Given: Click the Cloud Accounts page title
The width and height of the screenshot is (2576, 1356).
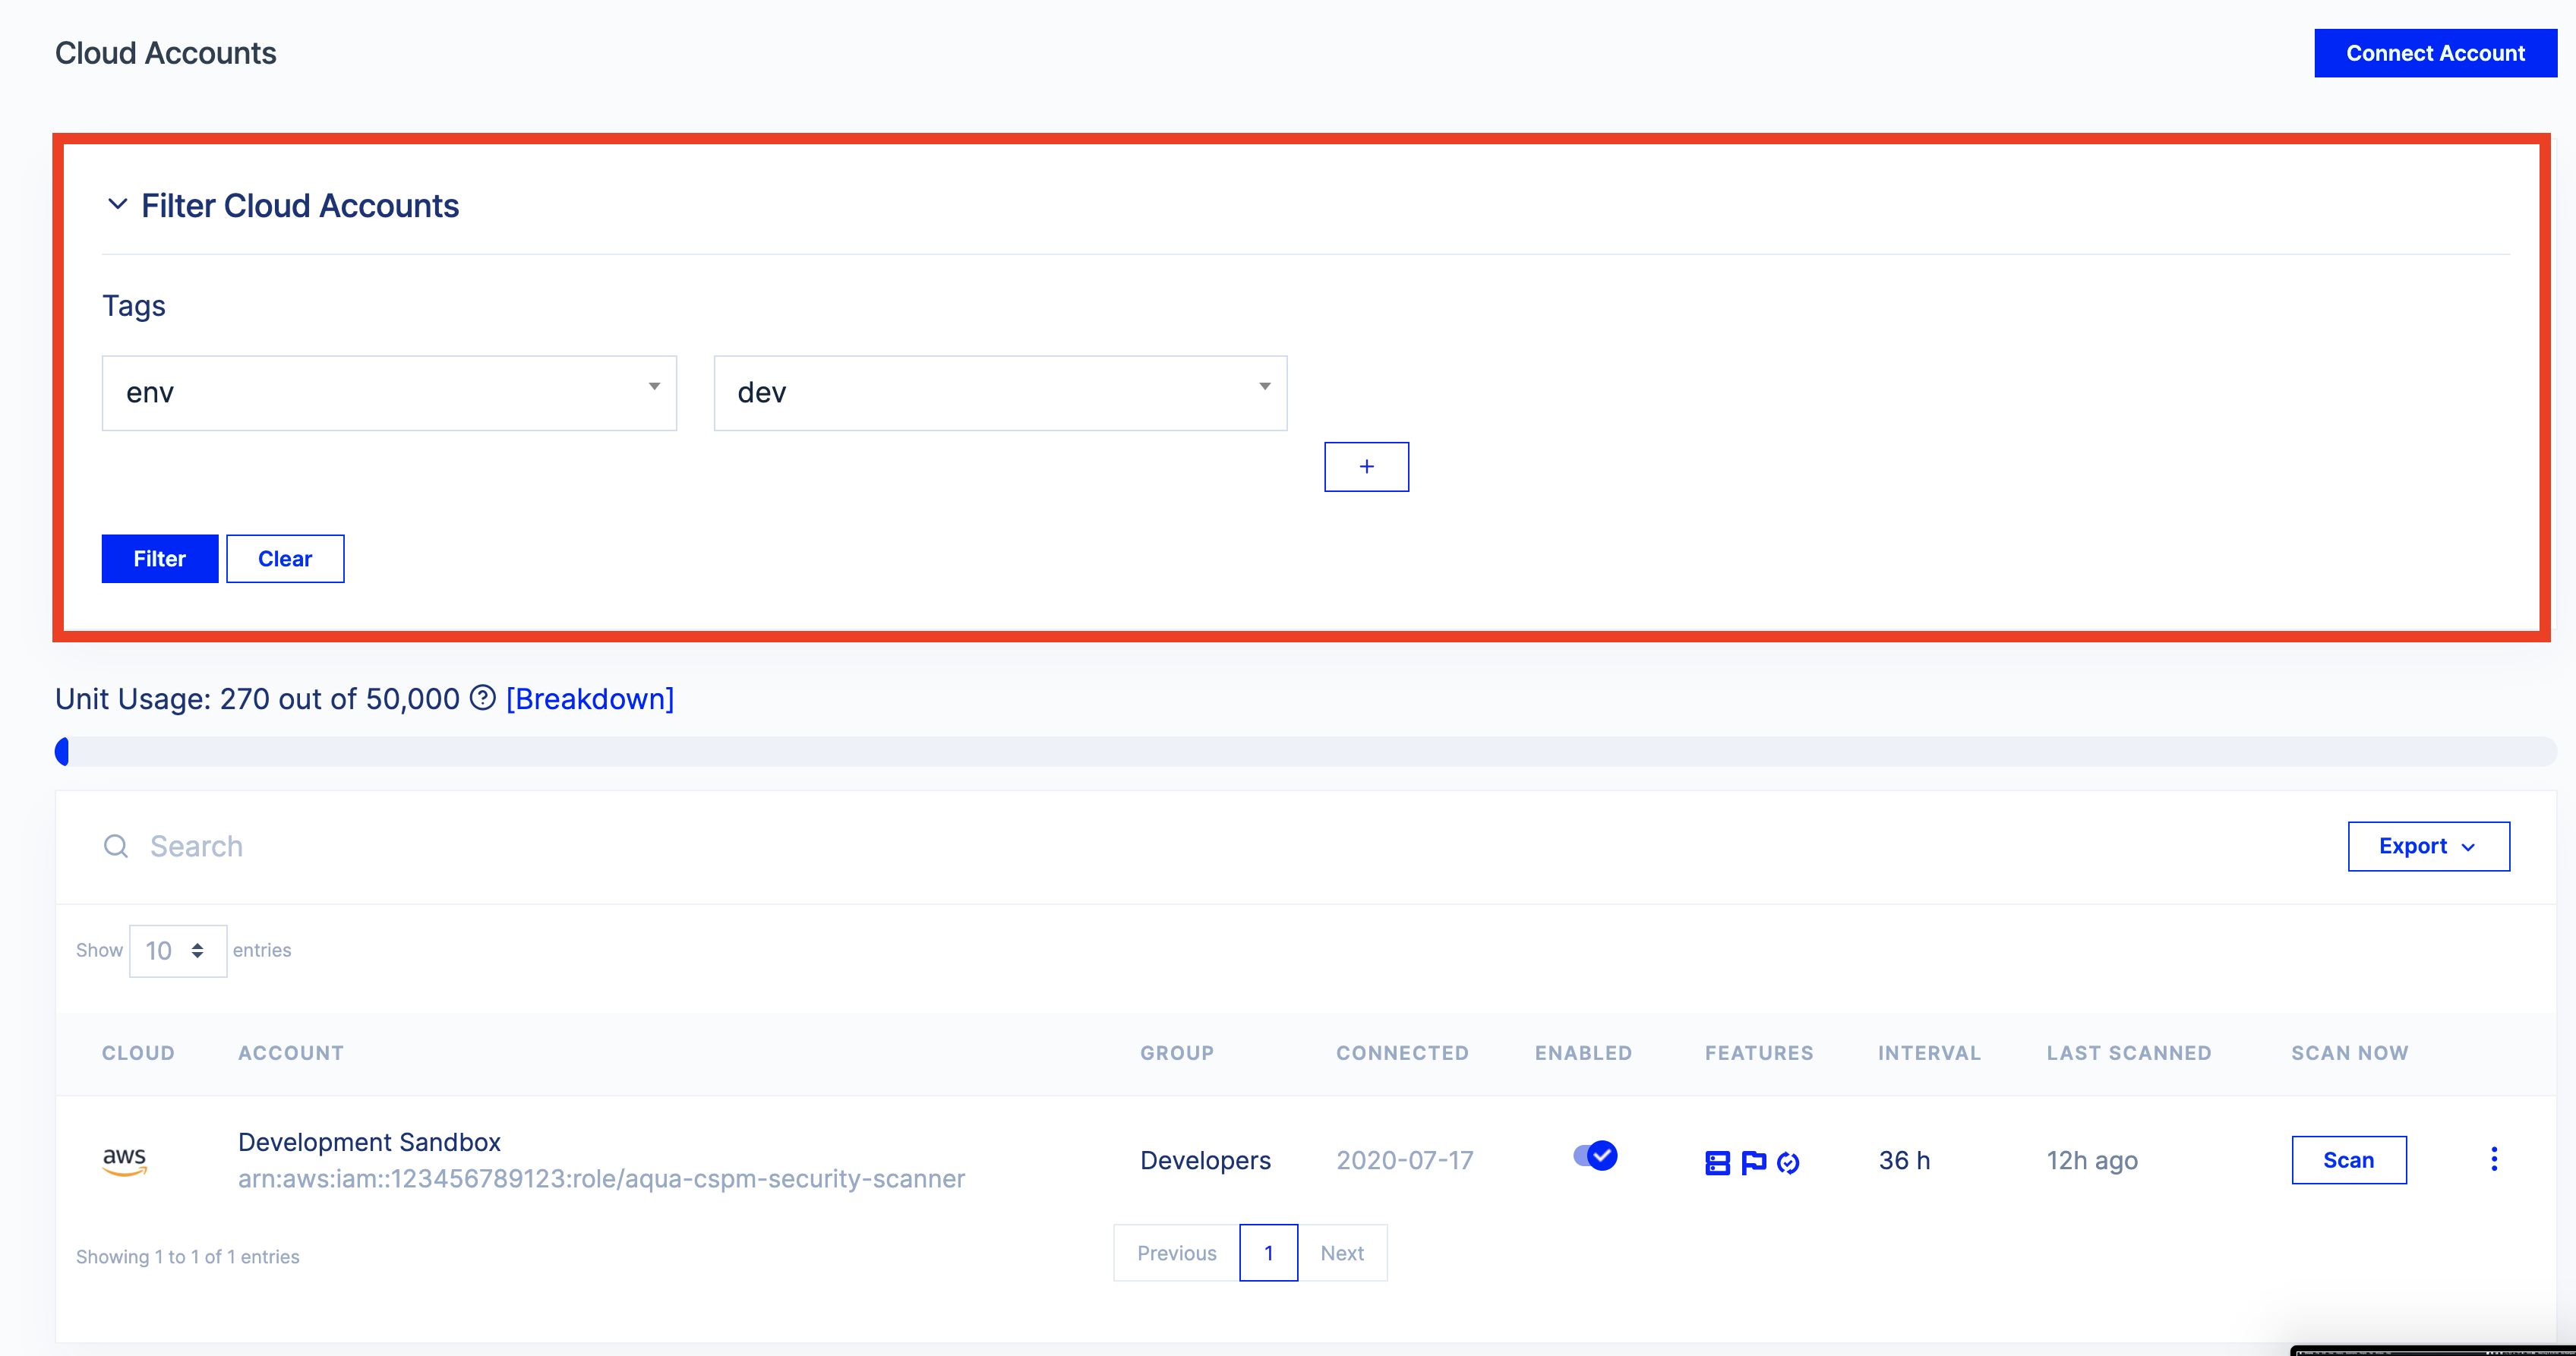Looking at the screenshot, I should click(x=166, y=53).
